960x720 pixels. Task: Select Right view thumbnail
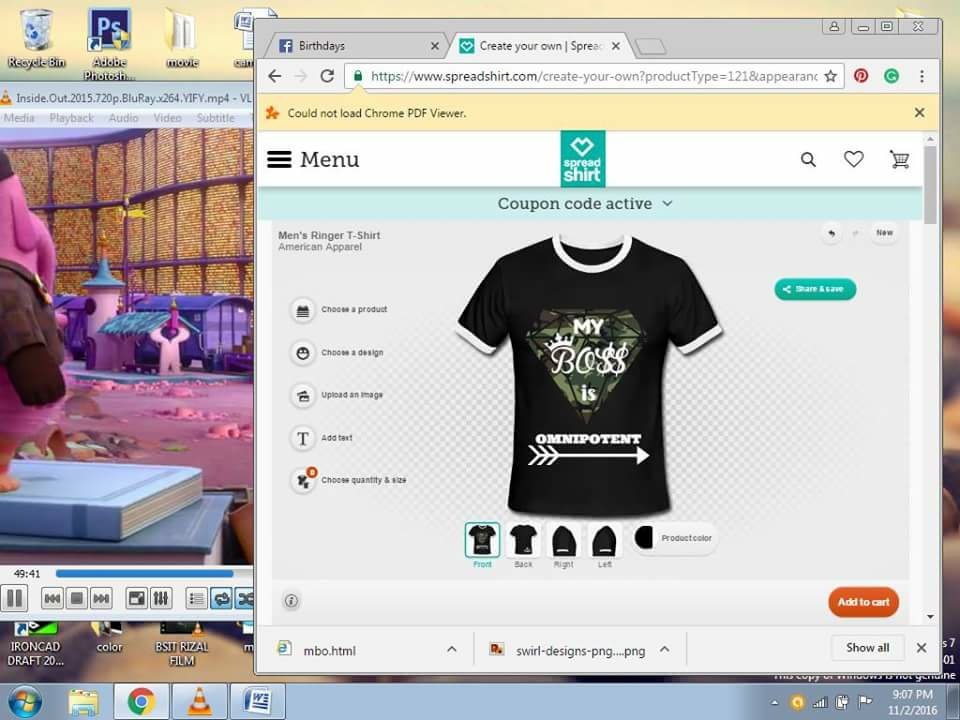coord(564,540)
